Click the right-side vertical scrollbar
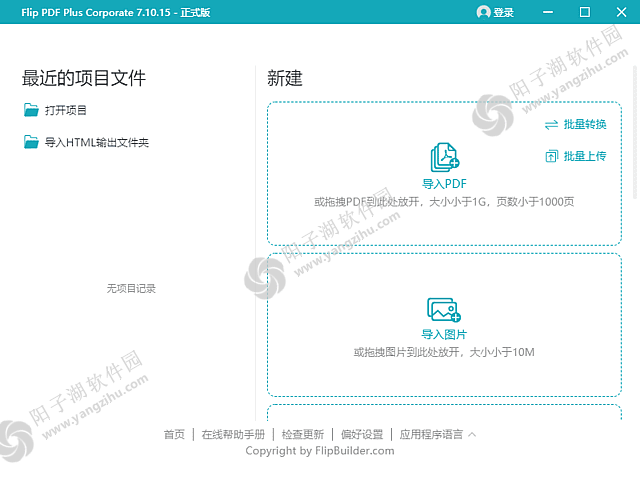The image size is (640, 480). (635, 133)
